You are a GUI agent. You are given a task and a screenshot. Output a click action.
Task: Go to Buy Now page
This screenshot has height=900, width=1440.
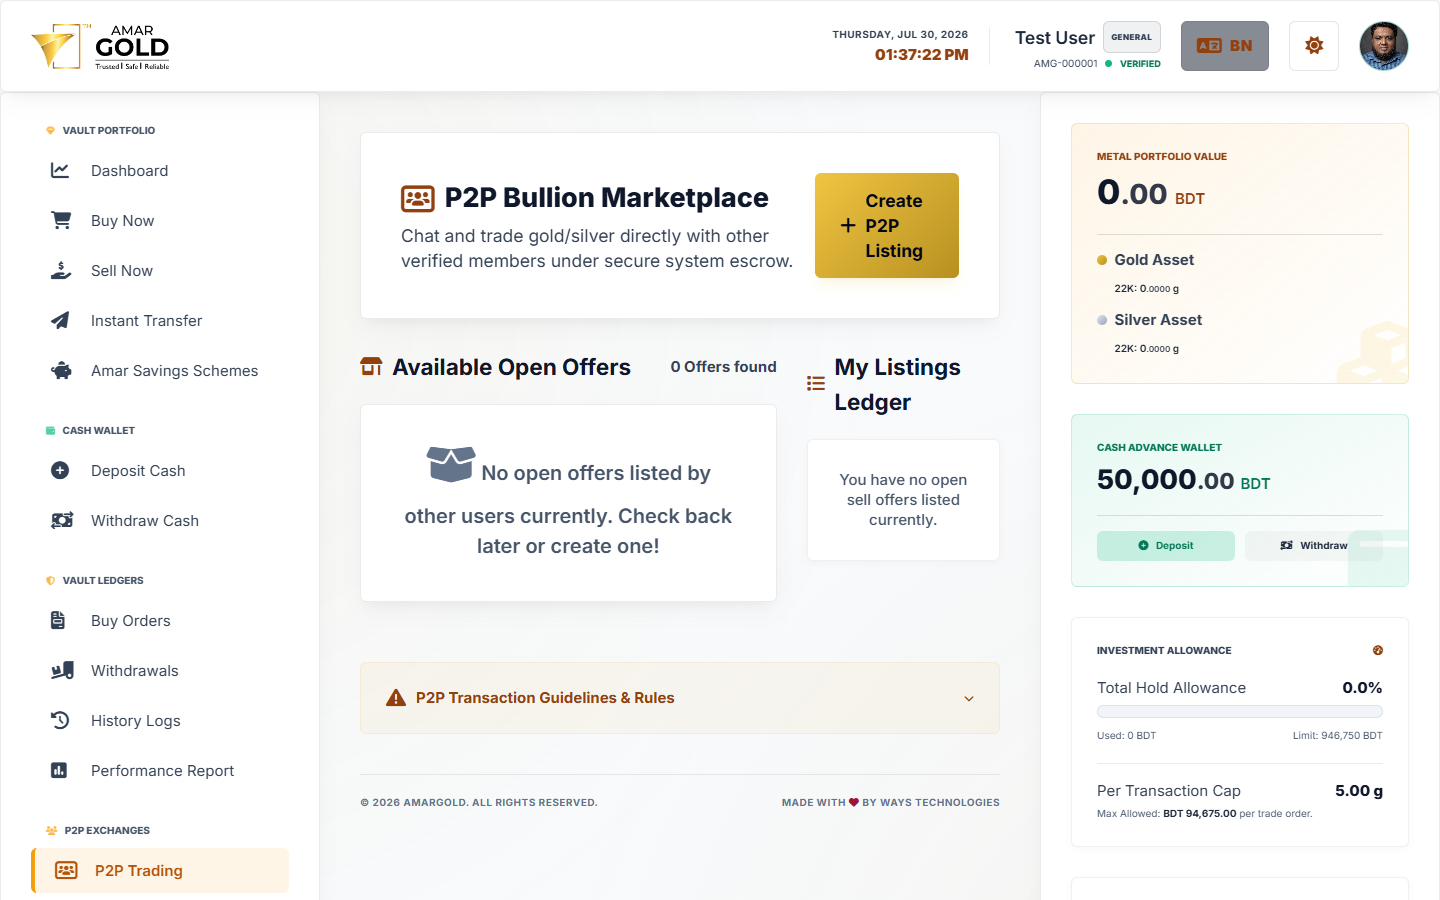pyautogui.click(x=160, y=220)
